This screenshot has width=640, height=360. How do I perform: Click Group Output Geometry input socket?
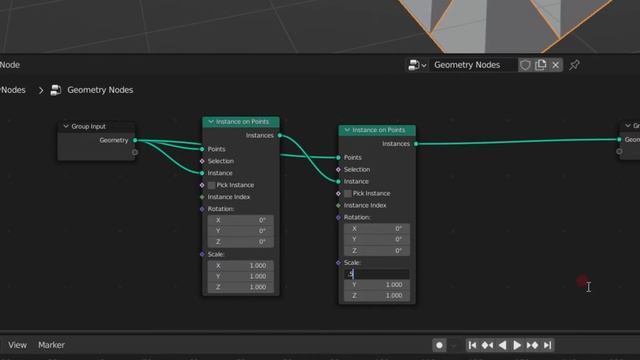coord(619,140)
